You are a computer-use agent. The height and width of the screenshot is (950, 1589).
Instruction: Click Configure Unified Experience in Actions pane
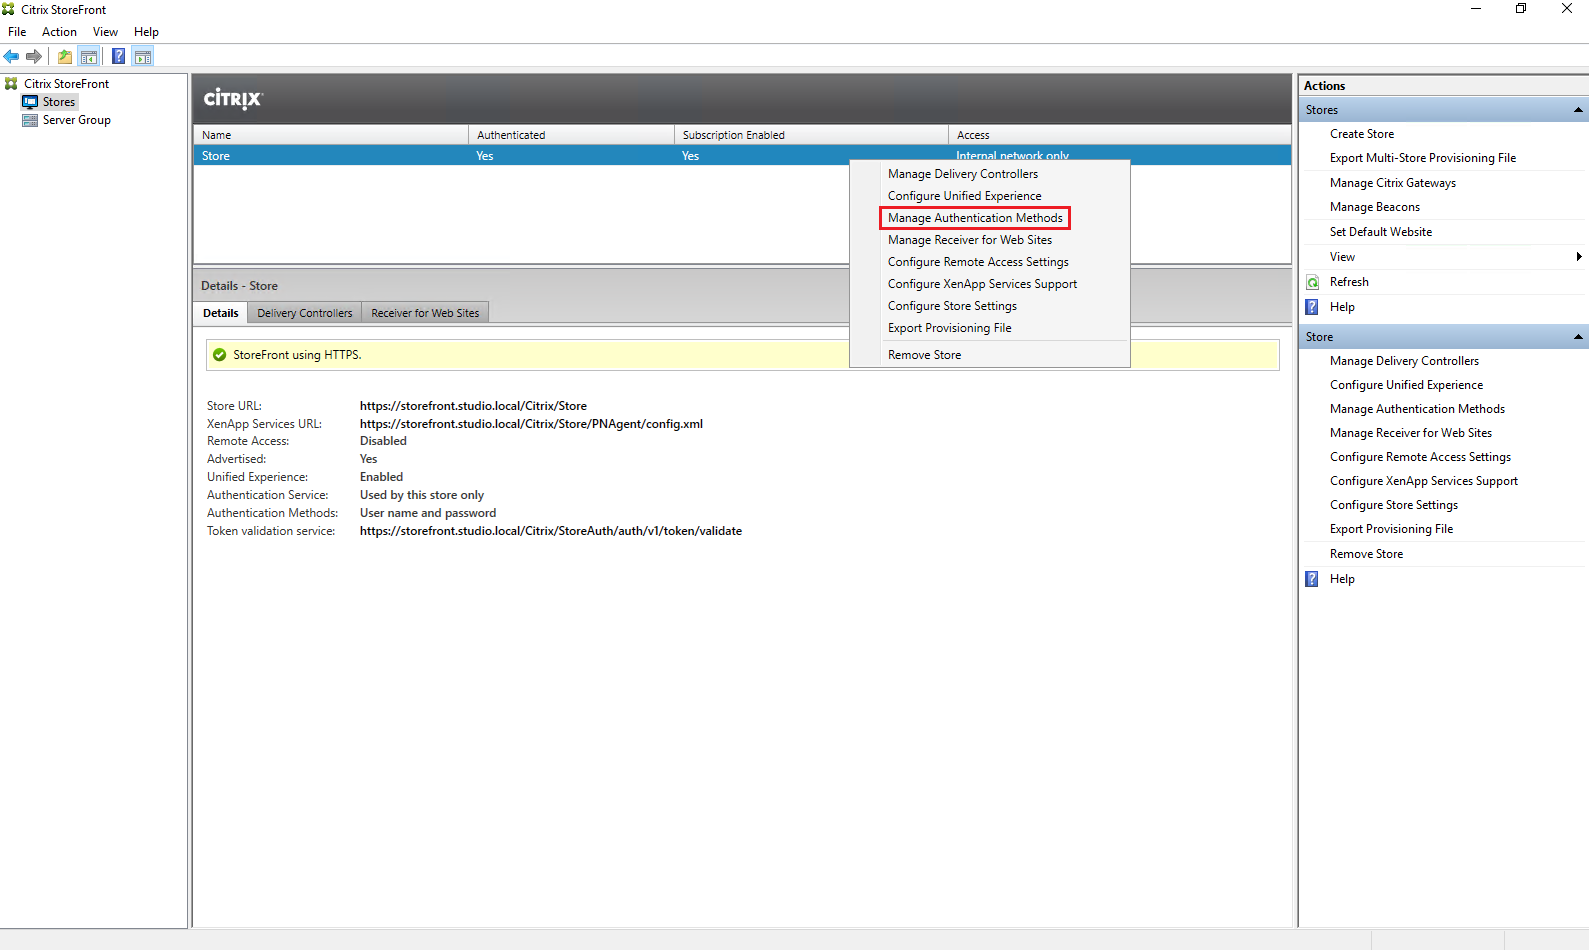point(1406,385)
